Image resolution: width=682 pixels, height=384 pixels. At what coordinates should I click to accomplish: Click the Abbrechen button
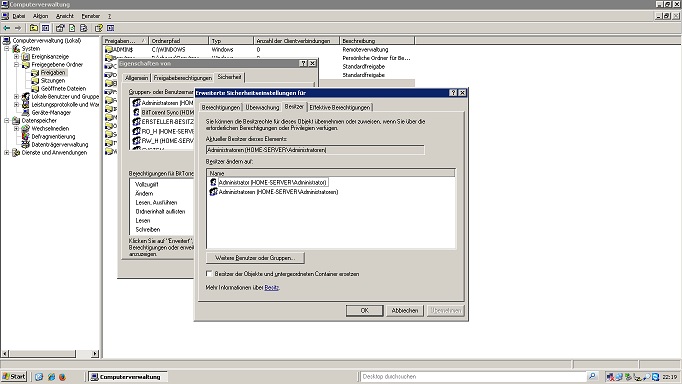coord(405,311)
